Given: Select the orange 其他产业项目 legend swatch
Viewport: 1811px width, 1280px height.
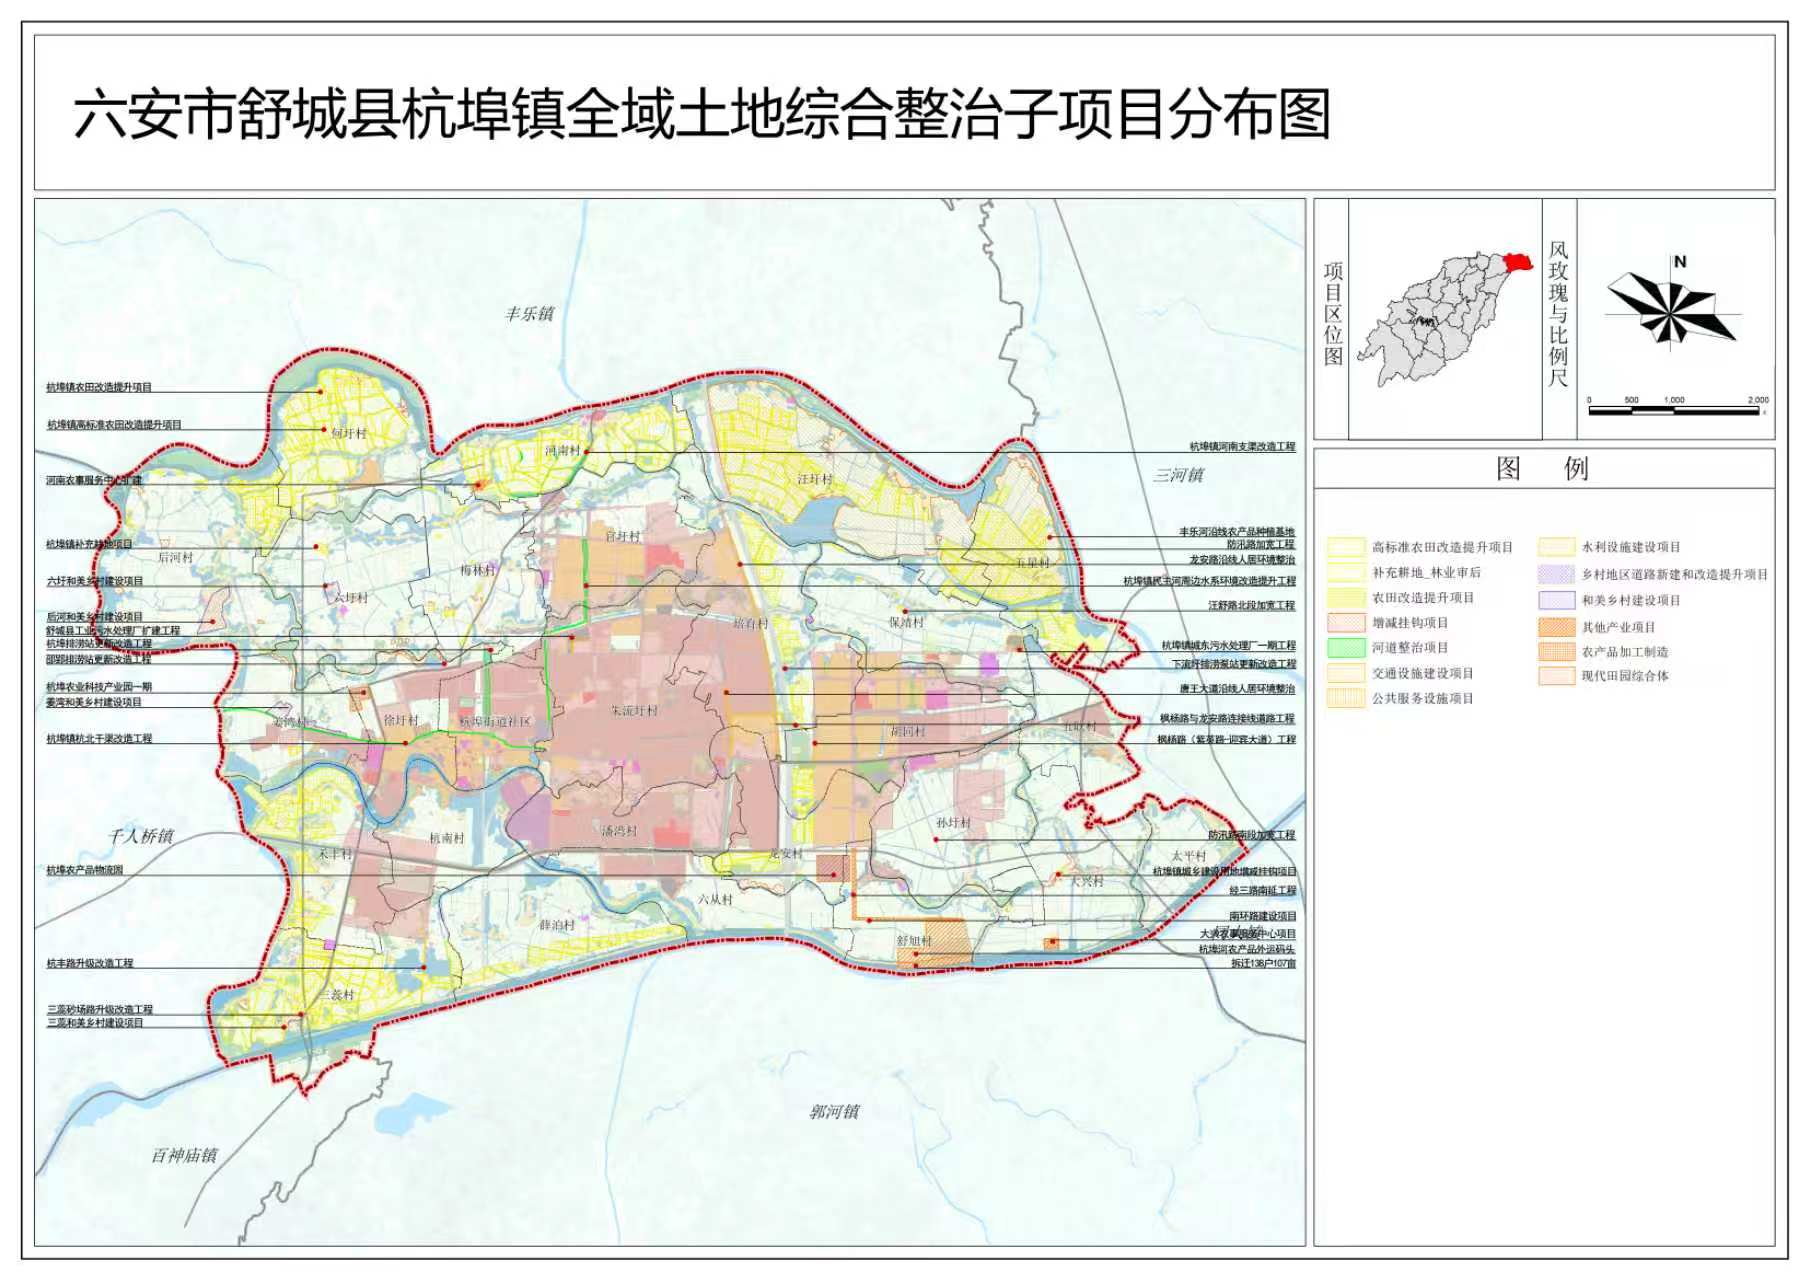Looking at the screenshot, I should coord(1556,627).
